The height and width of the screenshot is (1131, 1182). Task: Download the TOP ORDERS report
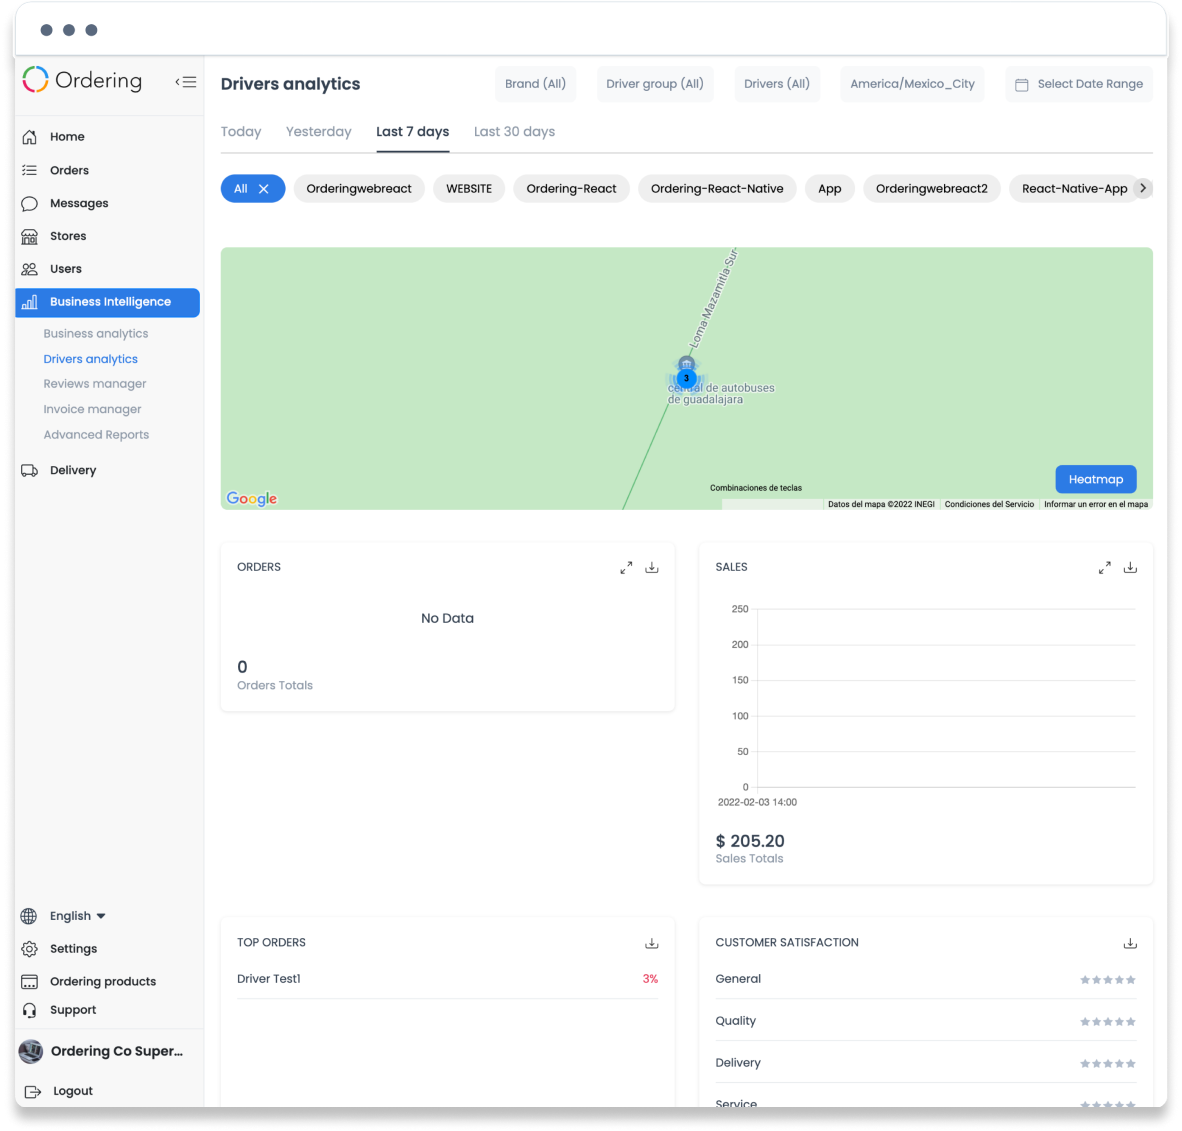click(x=652, y=943)
